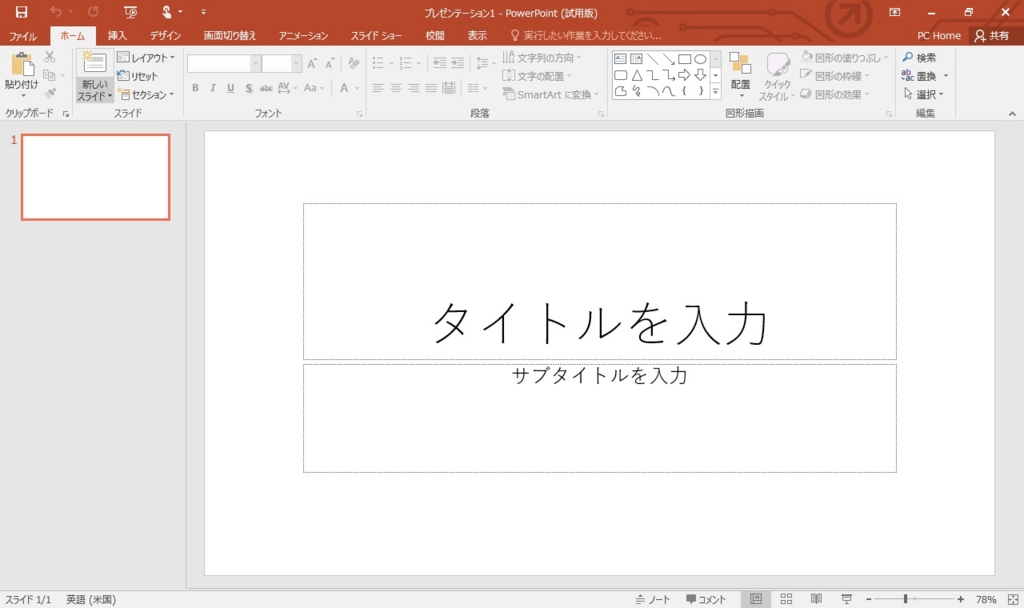Open Layout (レイアウト) dropdown
The image size is (1024, 608).
pyautogui.click(x=146, y=57)
